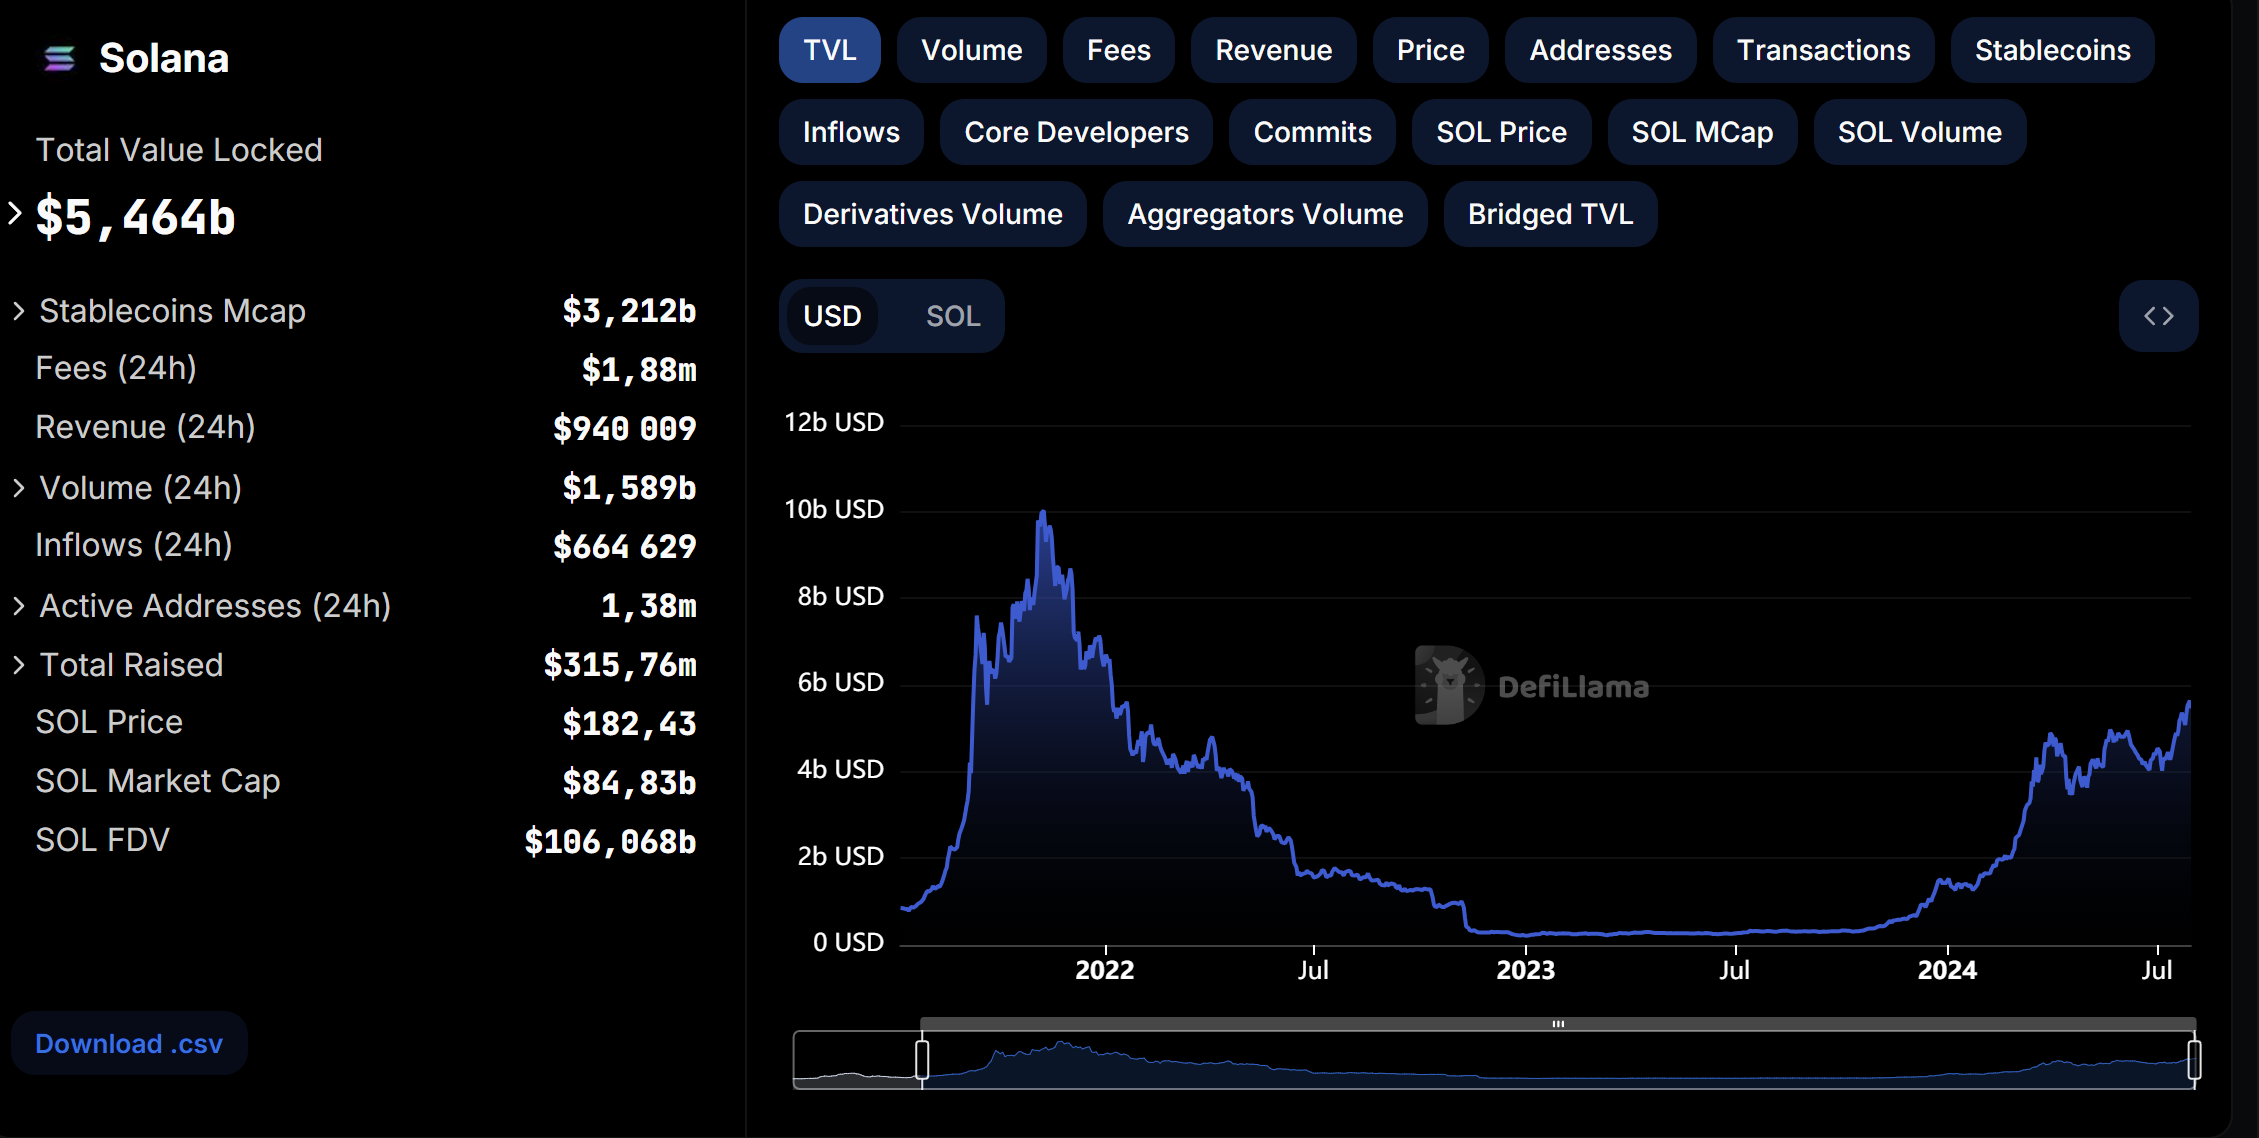Click the 2024 label on time axis
The height and width of the screenshot is (1138, 2259).
click(x=1947, y=970)
